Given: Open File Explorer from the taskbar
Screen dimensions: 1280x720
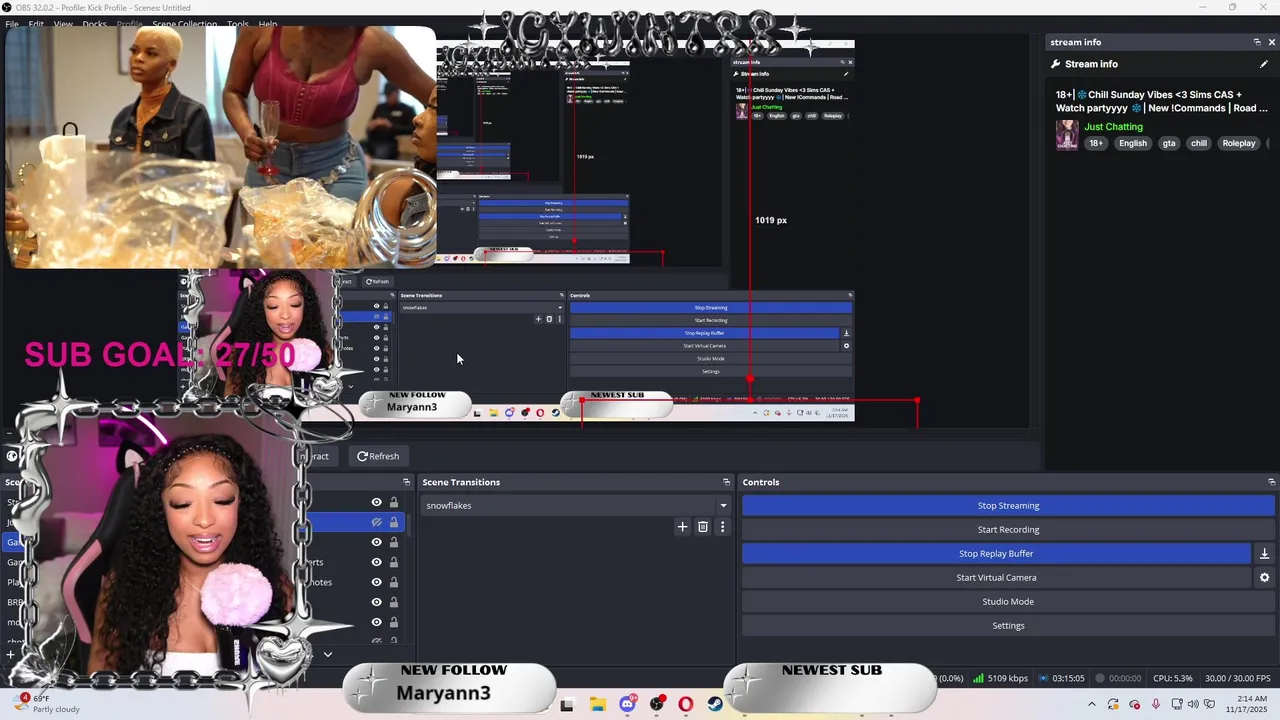Looking at the screenshot, I should coord(597,704).
